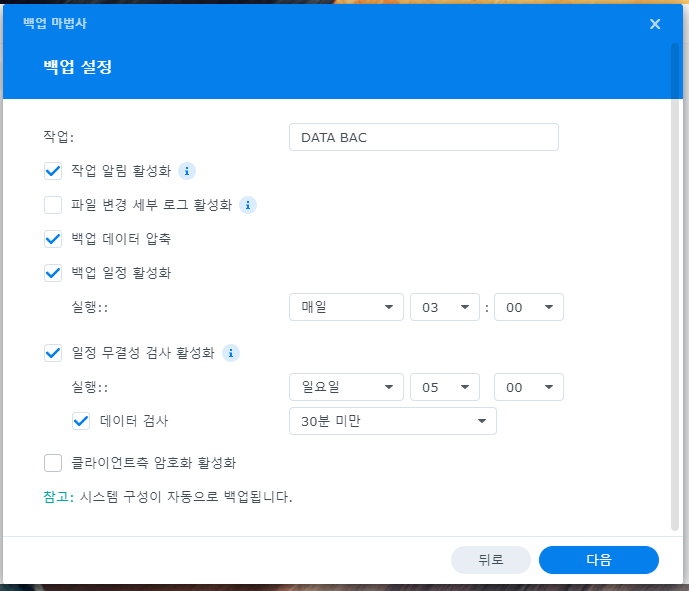Click the dialog's vertical scrollbar
The height and width of the screenshot is (591, 689).
tap(675, 287)
